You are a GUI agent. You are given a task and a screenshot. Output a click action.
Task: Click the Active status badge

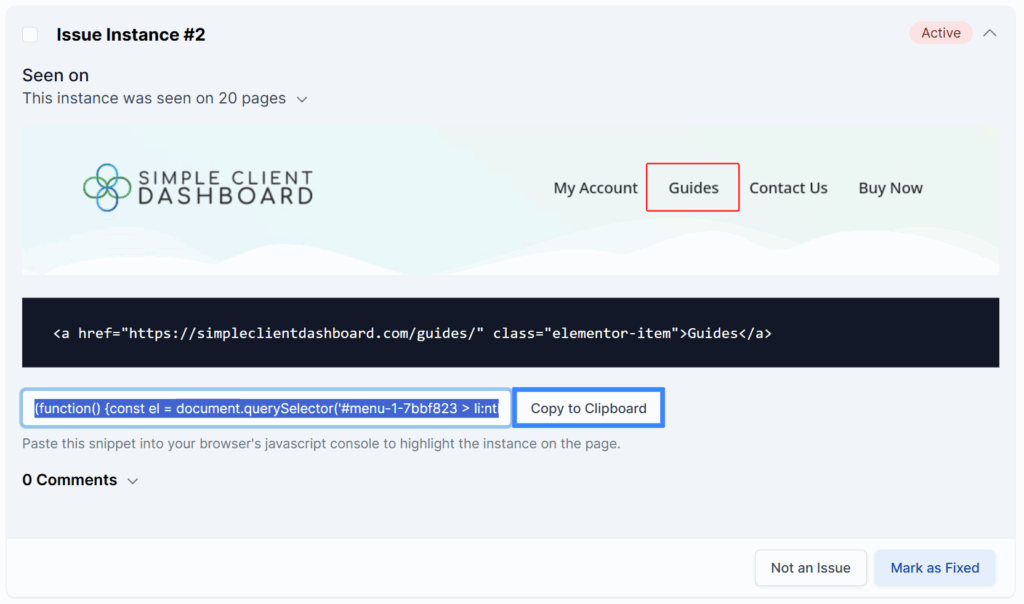(940, 33)
